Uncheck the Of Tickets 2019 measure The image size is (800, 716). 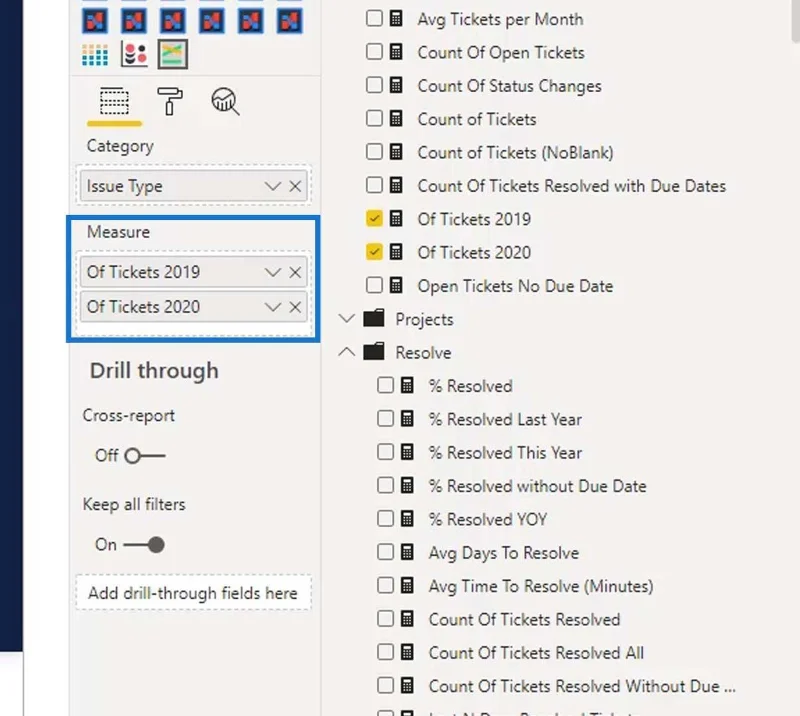pos(374,218)
